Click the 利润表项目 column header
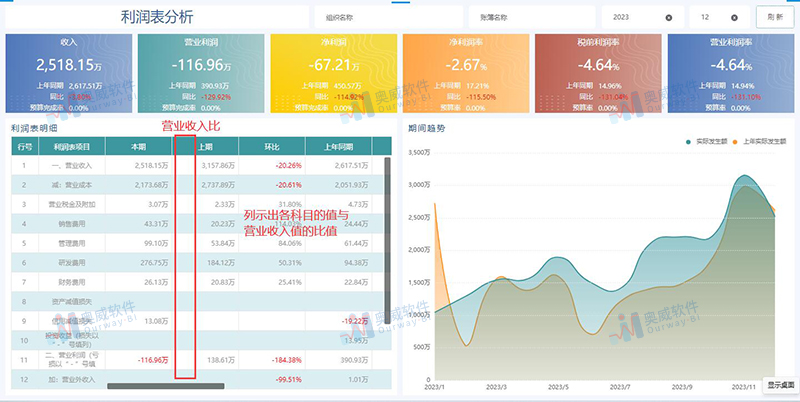Image resolution: width=800 pixels, height=402 pixels. 72,147
